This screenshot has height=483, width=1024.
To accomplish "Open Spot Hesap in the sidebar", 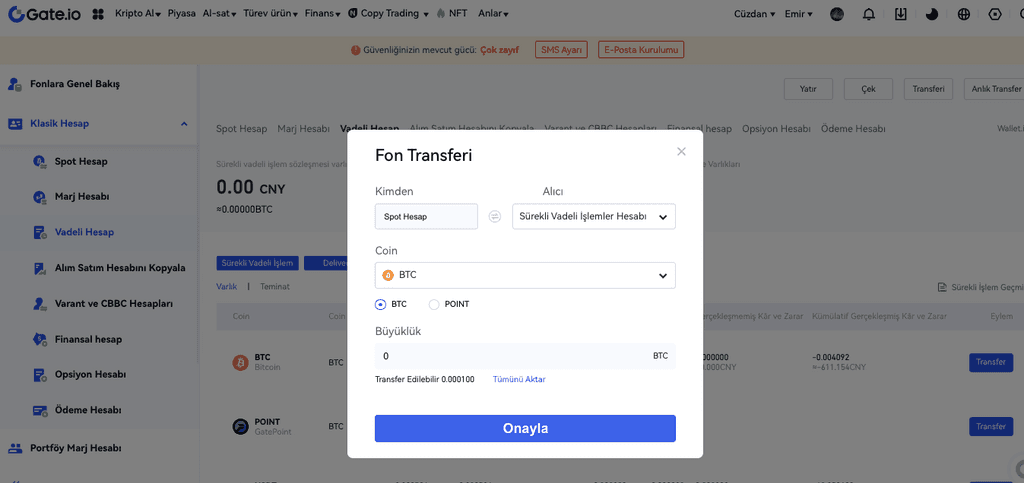I will pos(81,161).
